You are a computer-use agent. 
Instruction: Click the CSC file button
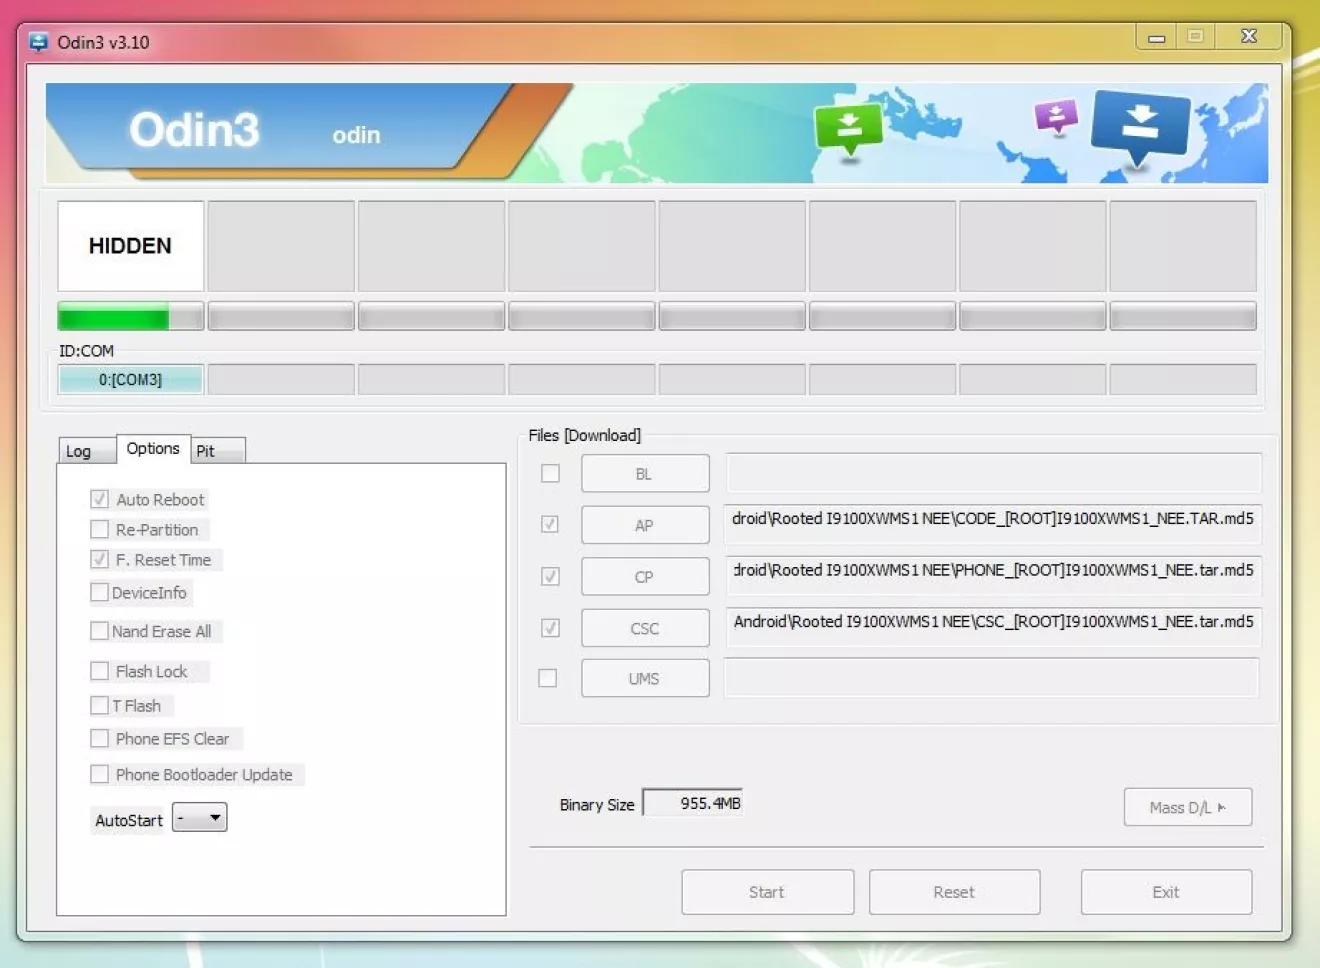(x=645, y=628)
